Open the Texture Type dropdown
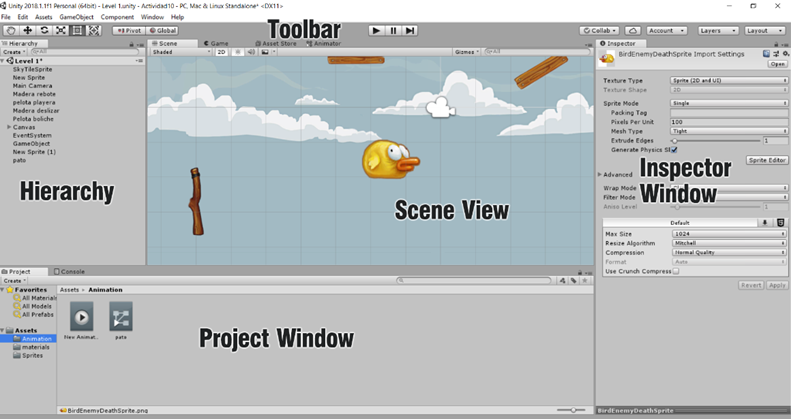Screen dimensions: 791x419 [729, 80]
